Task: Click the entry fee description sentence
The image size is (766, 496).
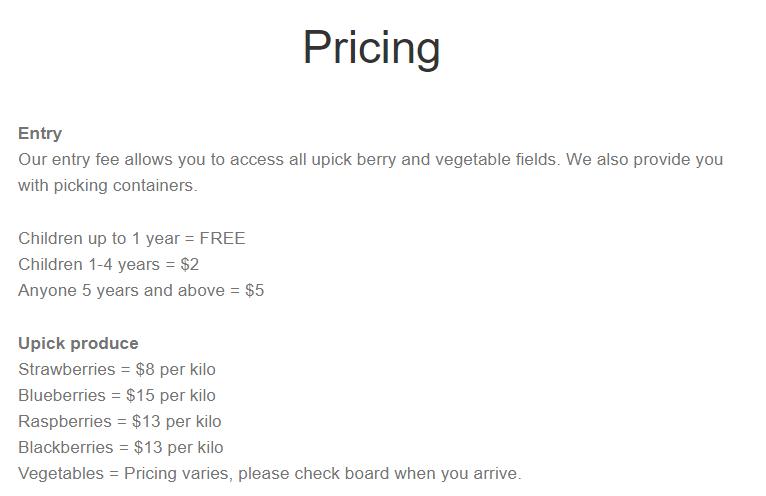Action: 289,159
